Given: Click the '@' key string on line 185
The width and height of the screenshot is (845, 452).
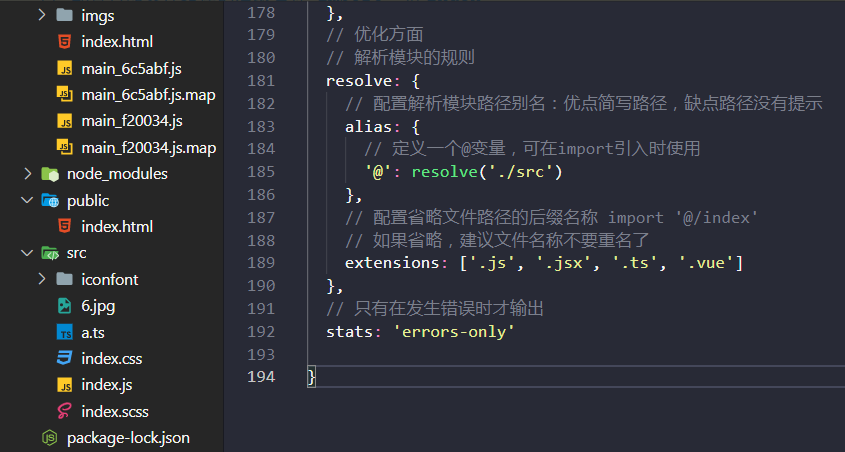Looking at the screenshot, I should [x=378, y=172].
